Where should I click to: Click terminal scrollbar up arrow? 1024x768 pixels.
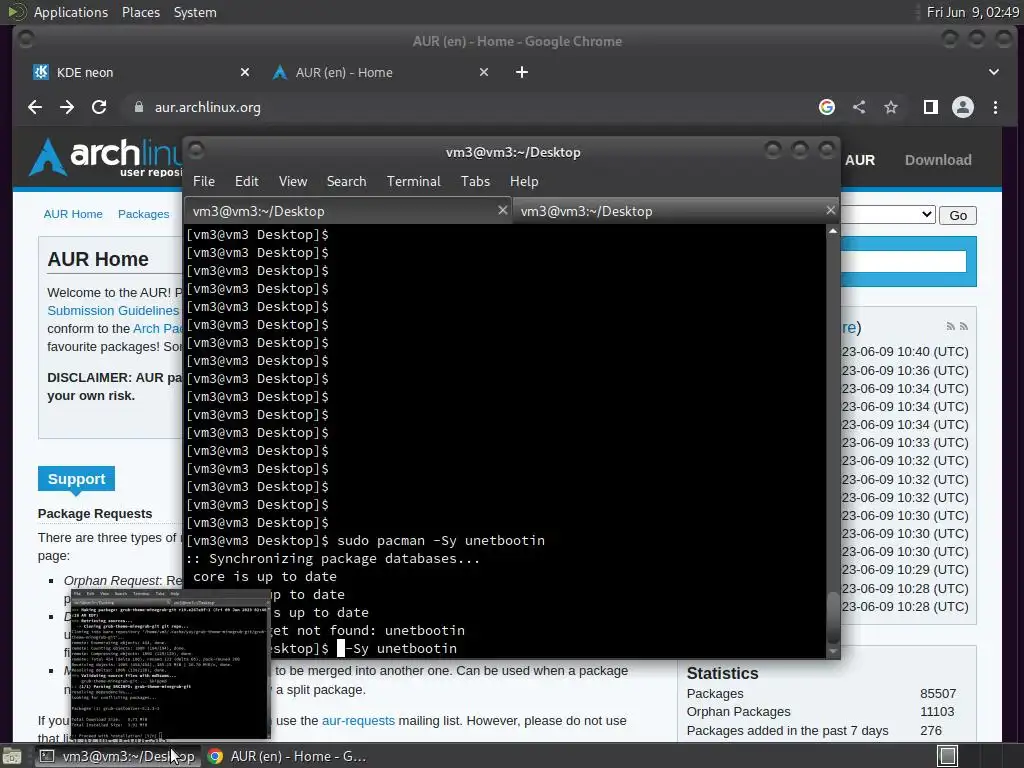[833, 231]
